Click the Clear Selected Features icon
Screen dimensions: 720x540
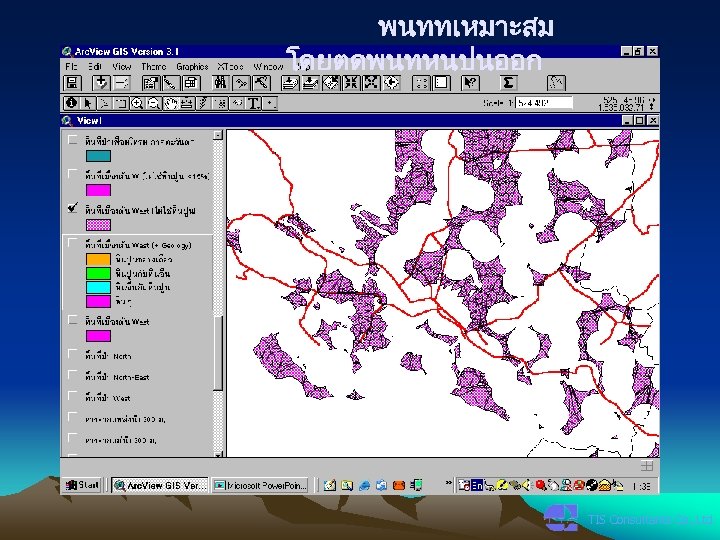click(x=441, y=83)
